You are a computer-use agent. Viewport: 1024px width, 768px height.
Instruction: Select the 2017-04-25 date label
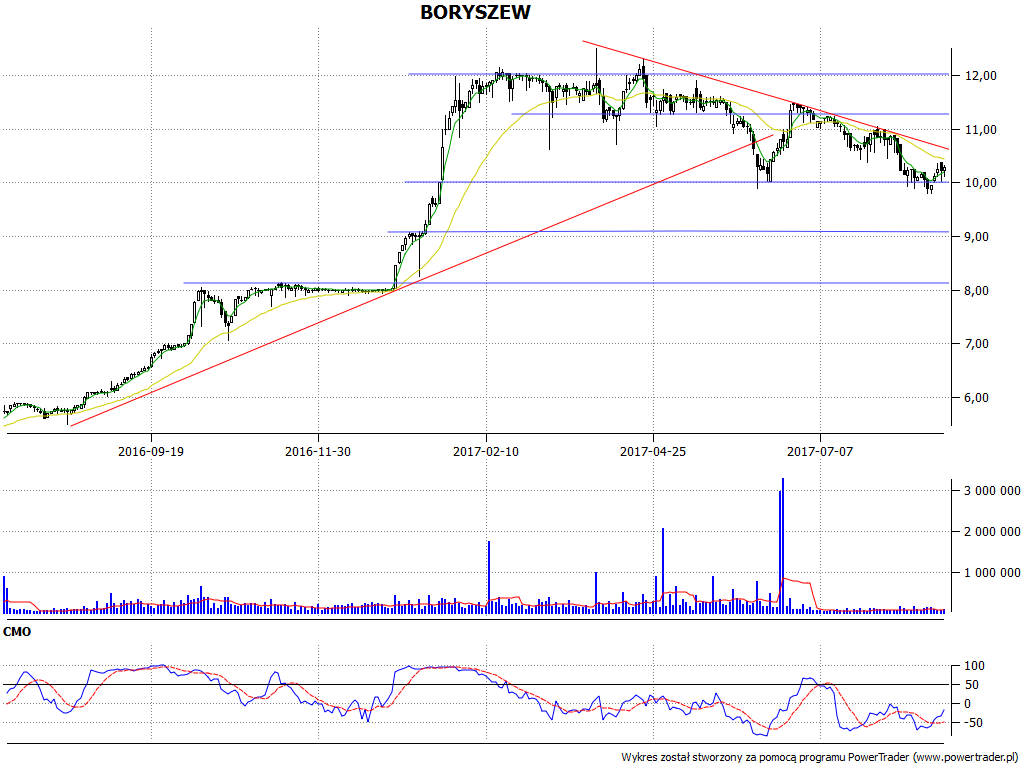(x=653, y=451)
